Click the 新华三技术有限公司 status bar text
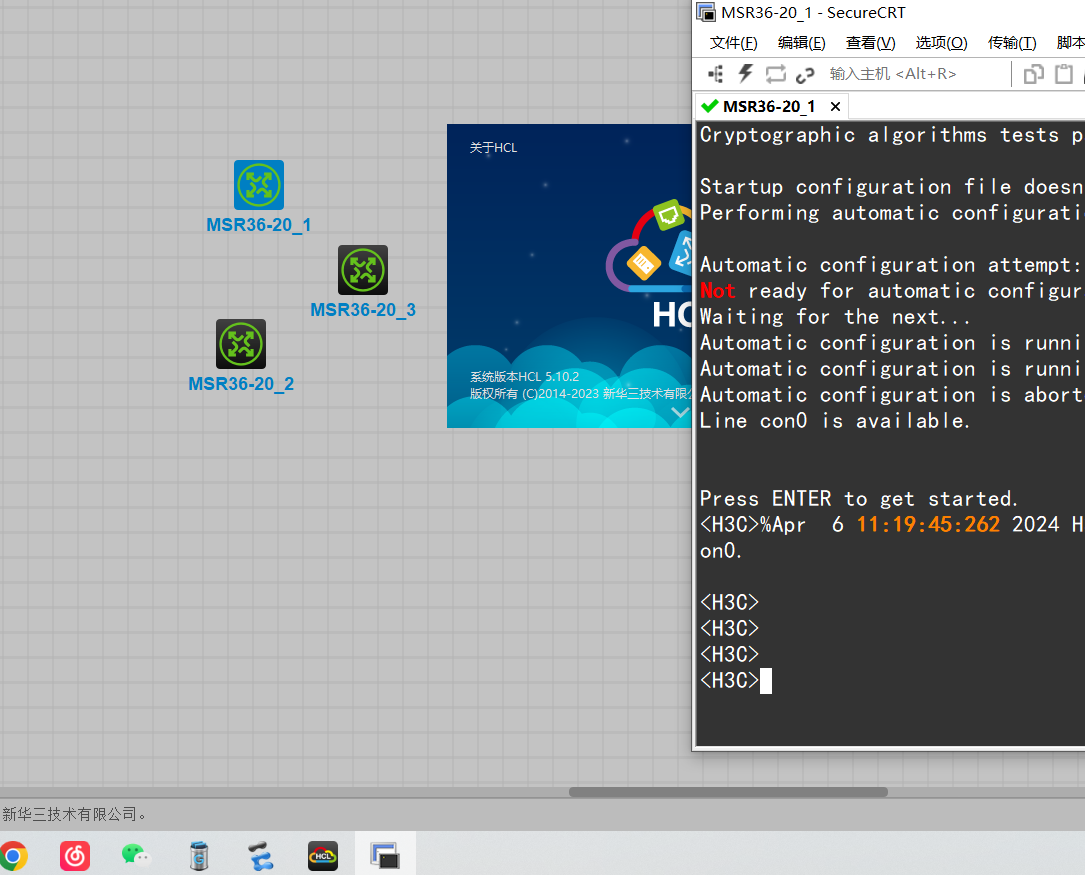The width and height of the screenshot is (1085, 875). coord(75,815)
